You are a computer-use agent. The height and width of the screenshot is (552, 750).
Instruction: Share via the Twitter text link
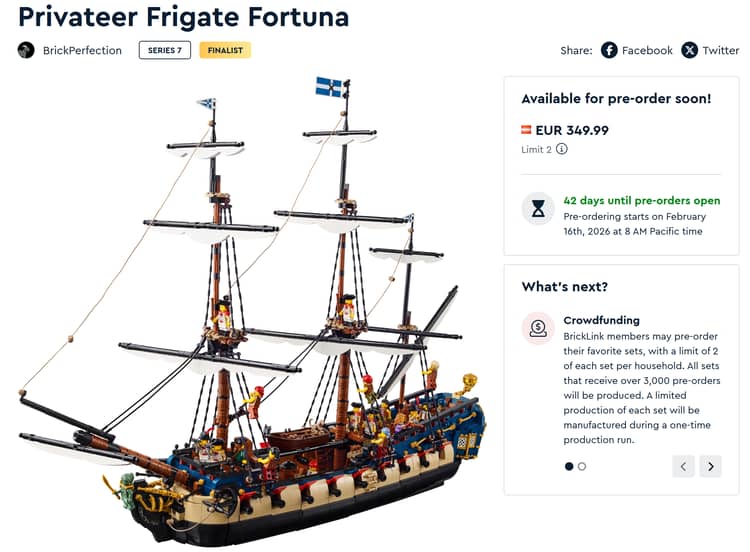tap(720, 50)
